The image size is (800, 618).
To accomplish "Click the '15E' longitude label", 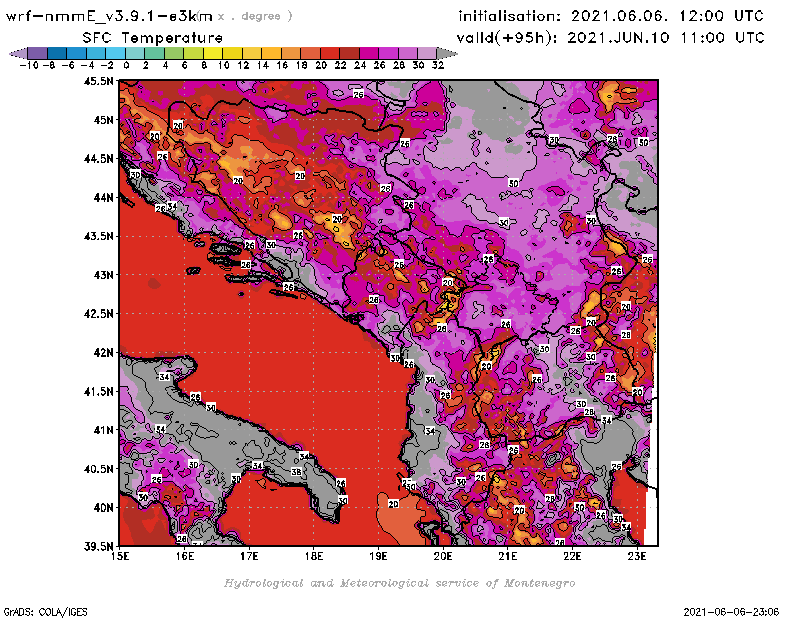I will pyautogui.click(x=119, y=556).
